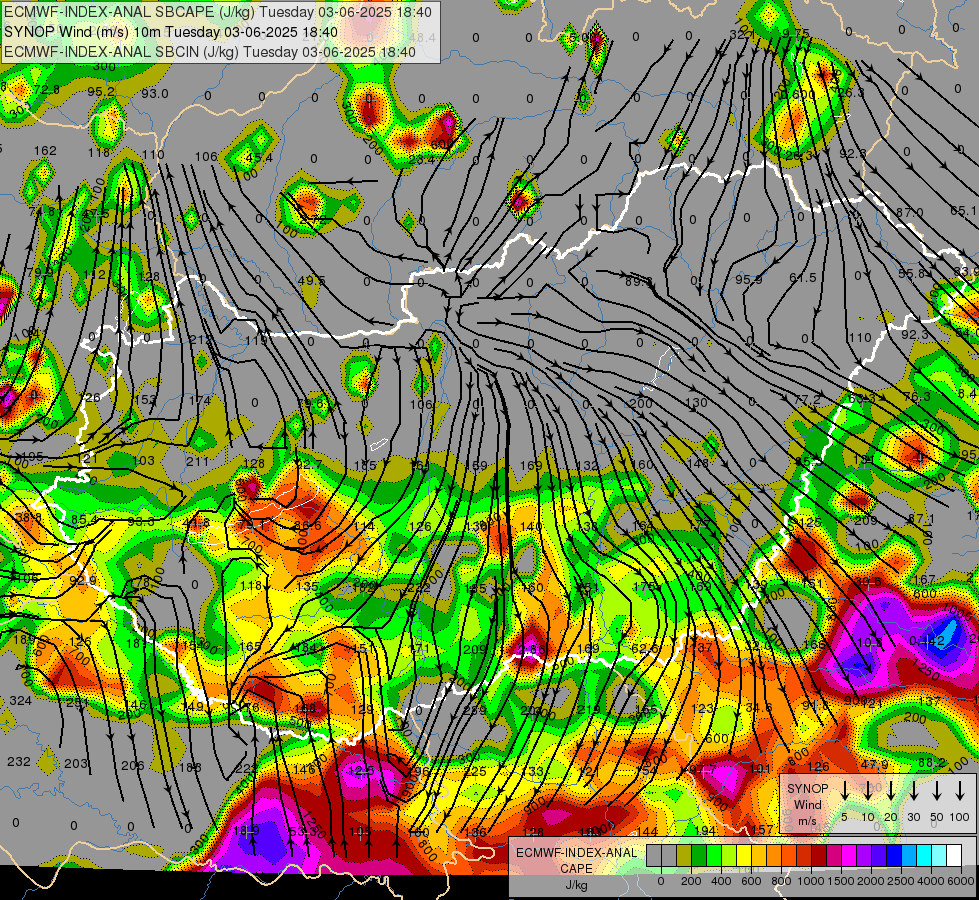Click the map value 93.0
Image resolution: width=979 pixels, height=900 pixels.
coord(154,94)
